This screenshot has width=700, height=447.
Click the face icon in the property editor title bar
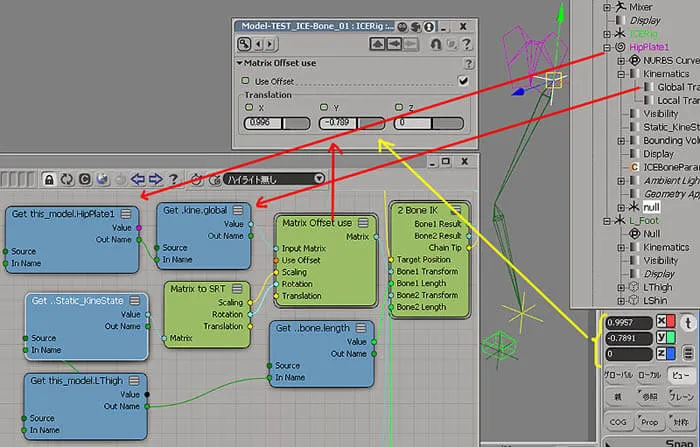pos(403,27)
